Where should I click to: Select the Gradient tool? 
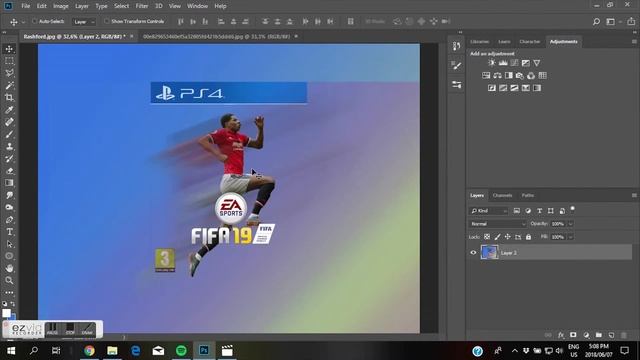(9, 183)
